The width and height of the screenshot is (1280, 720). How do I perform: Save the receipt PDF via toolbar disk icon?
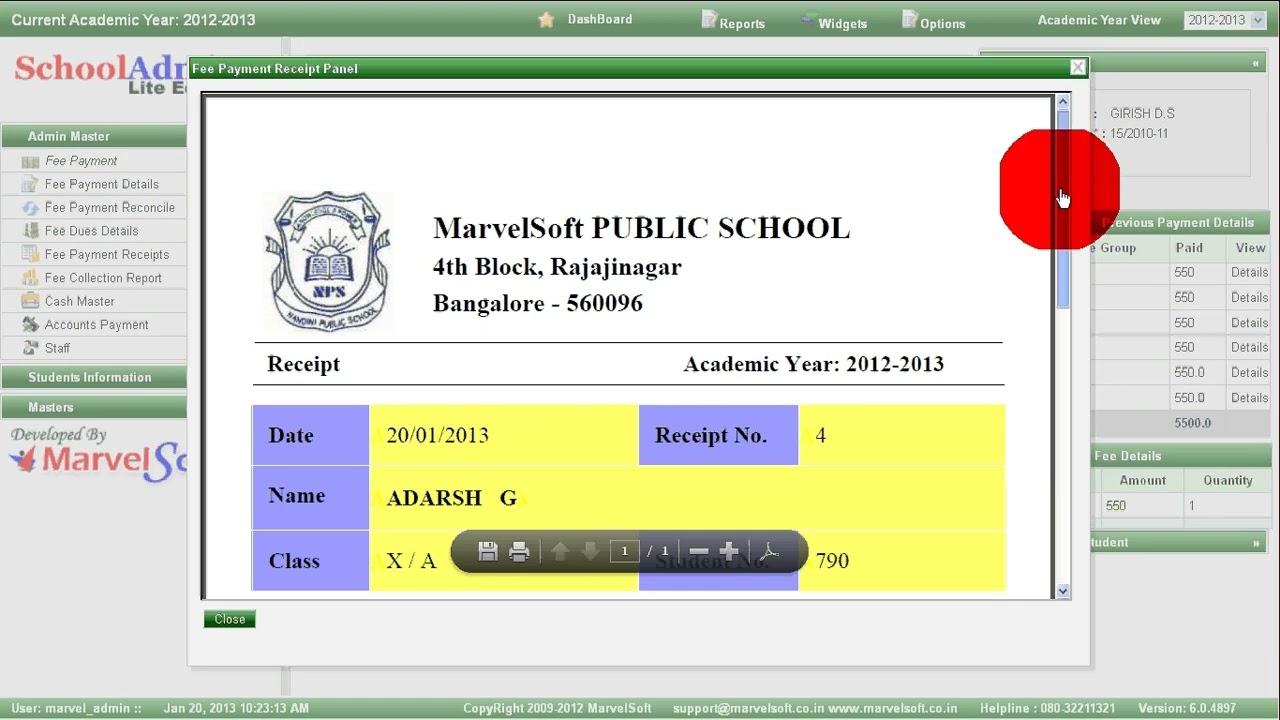tap(488, 551)
